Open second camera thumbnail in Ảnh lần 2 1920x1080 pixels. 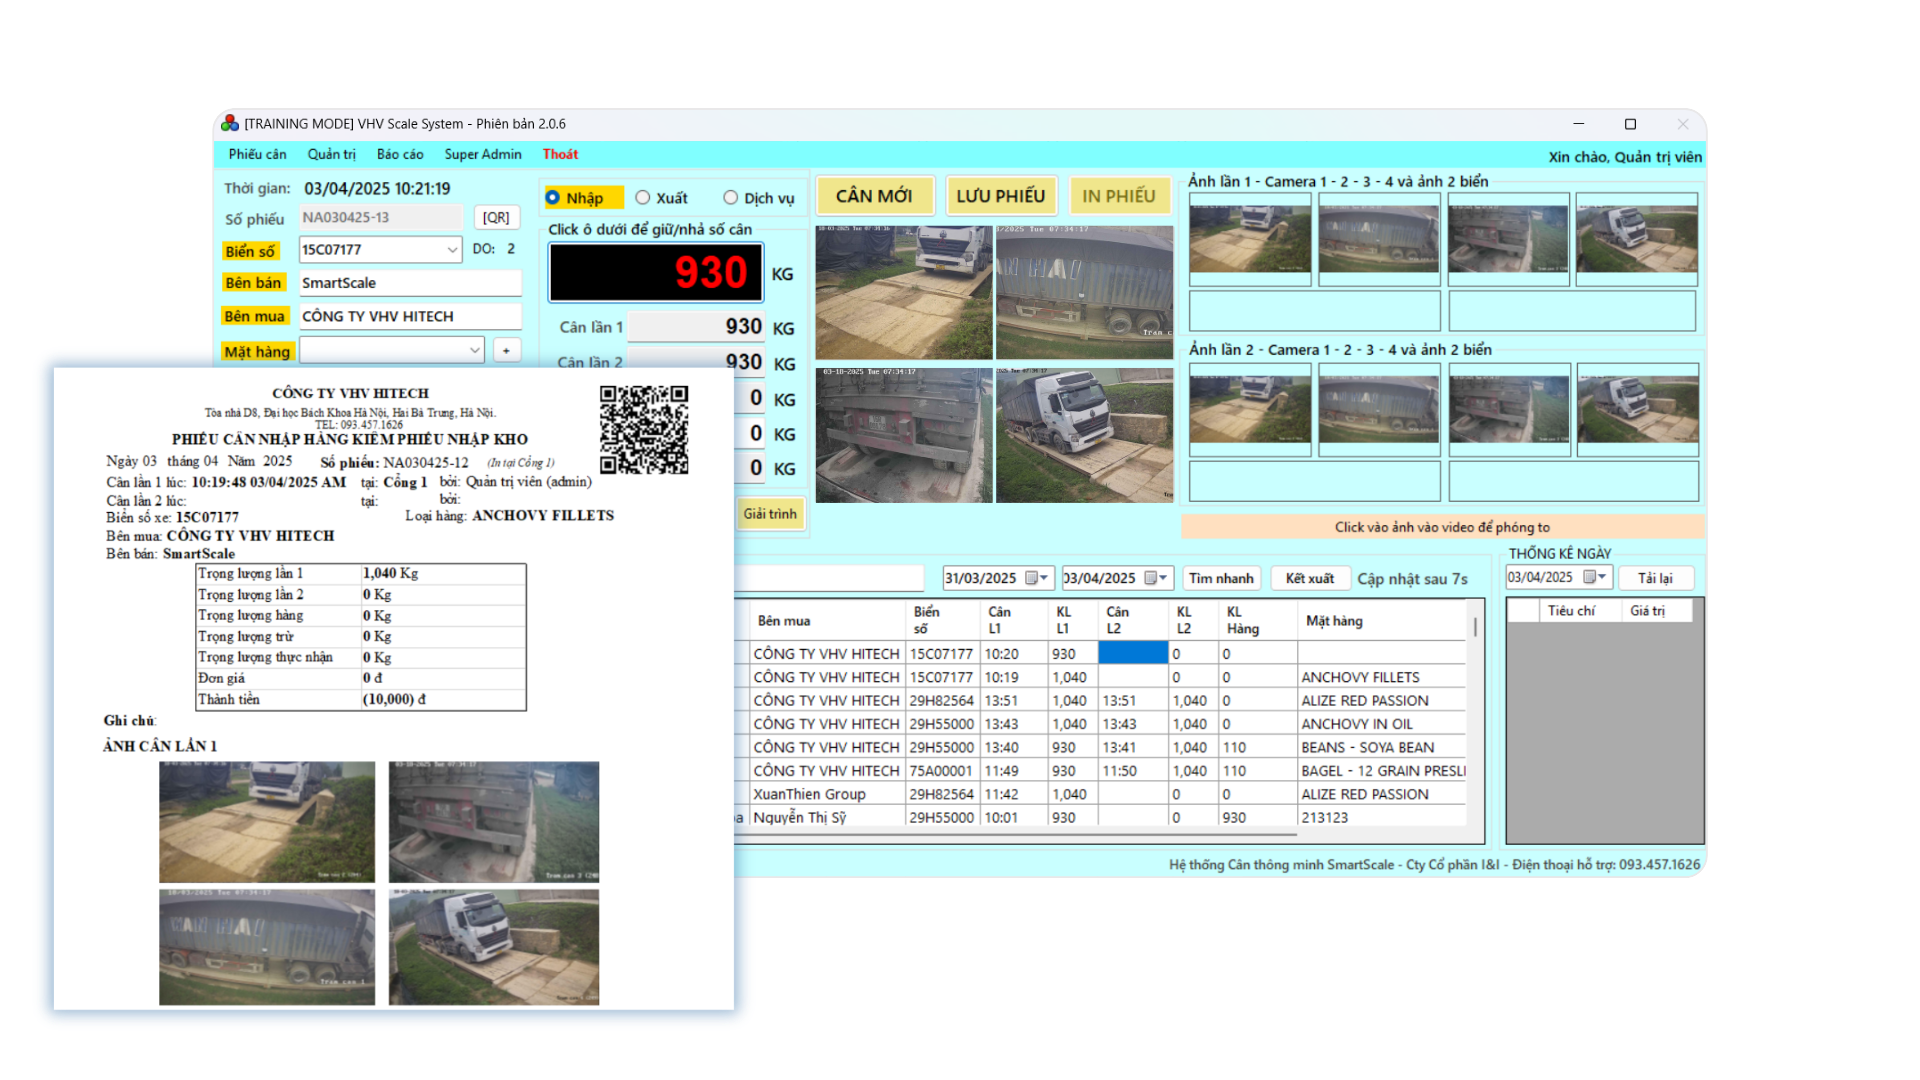[x=1379, y=410]
